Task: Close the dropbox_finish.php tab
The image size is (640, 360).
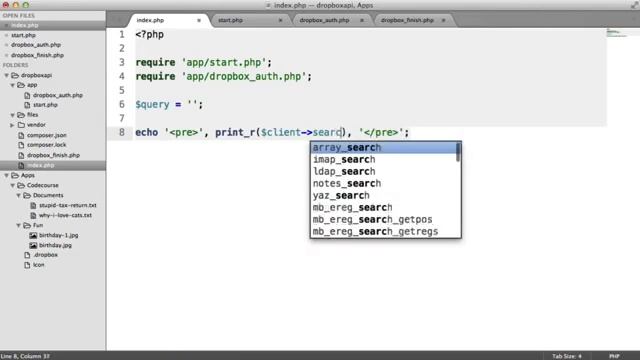Action: 444,20
